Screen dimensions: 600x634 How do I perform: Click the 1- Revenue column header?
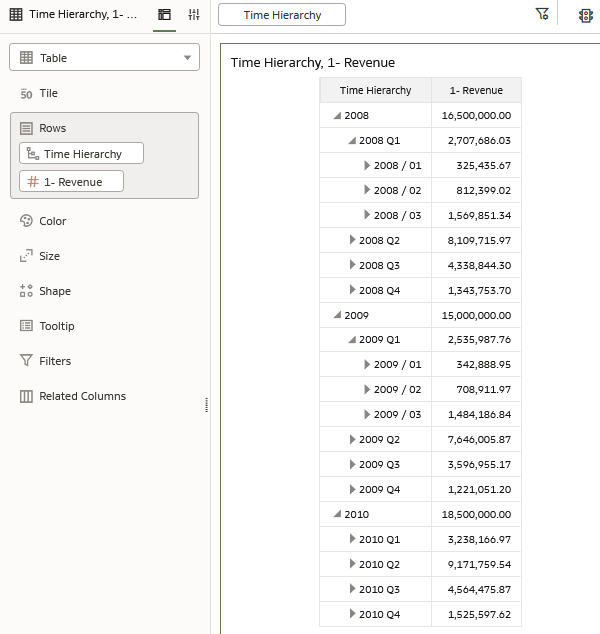[x=476, y=90]
